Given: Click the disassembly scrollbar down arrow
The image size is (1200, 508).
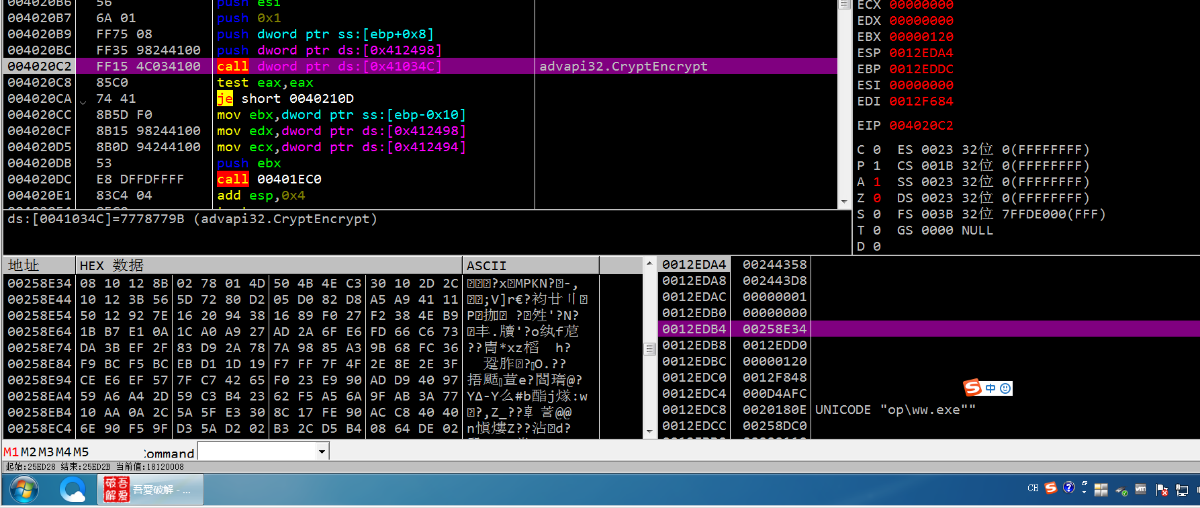Looking at the screenshot, I should point(845,201).
